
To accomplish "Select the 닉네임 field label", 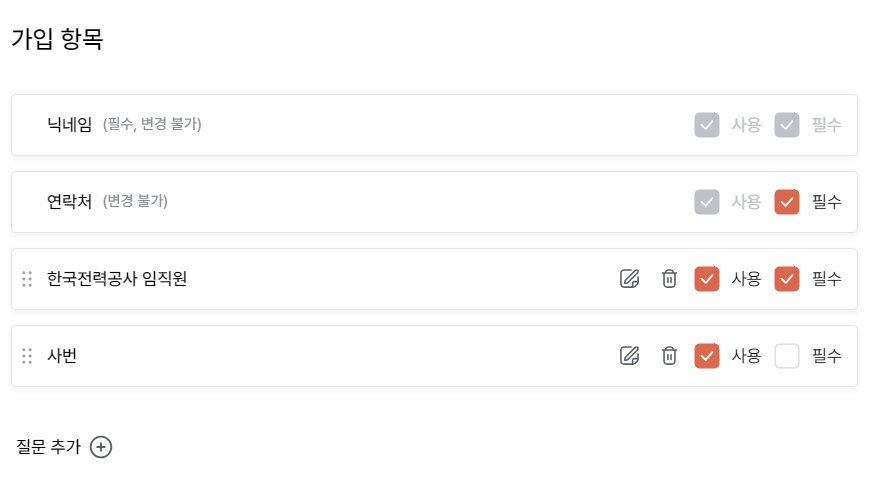I will pyautogui.click(x=69, y=124).
